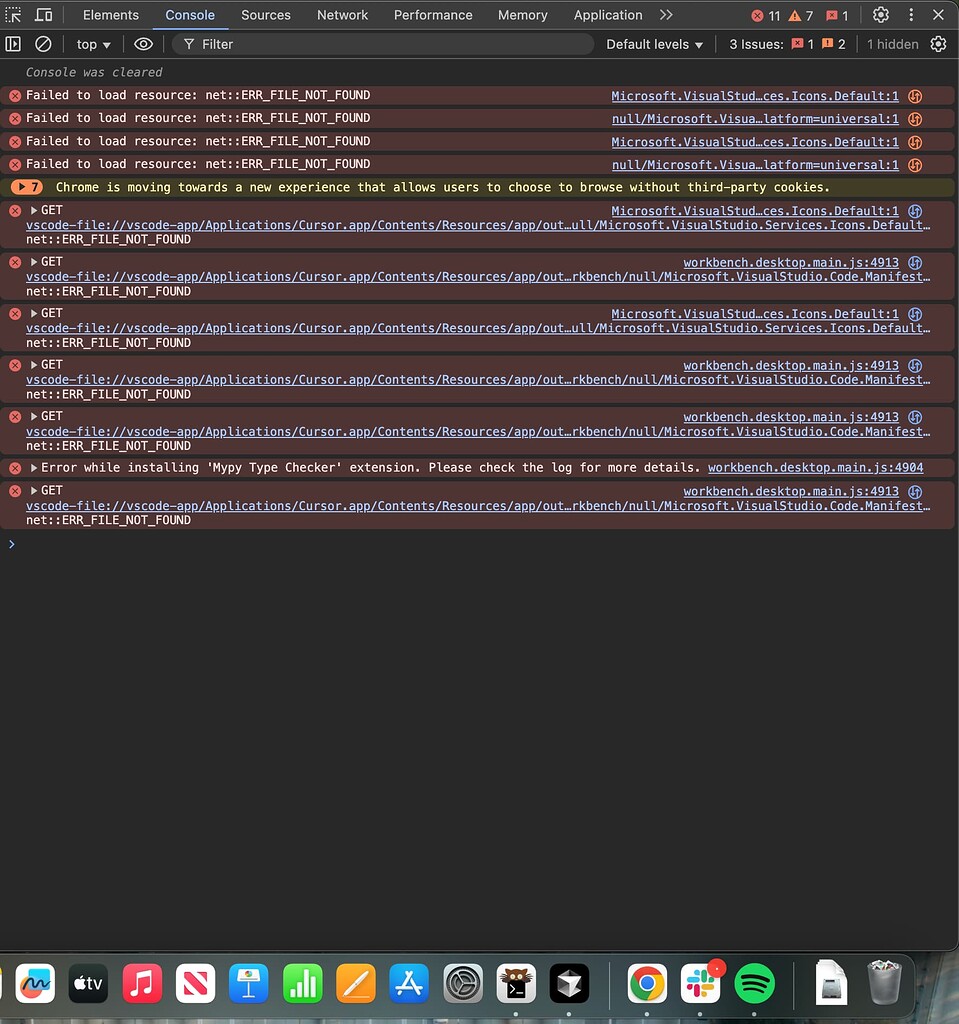Click the console prompt to enter a command
The width and height of the screenshot is (959, 1024).
click(x=100, y=544)
